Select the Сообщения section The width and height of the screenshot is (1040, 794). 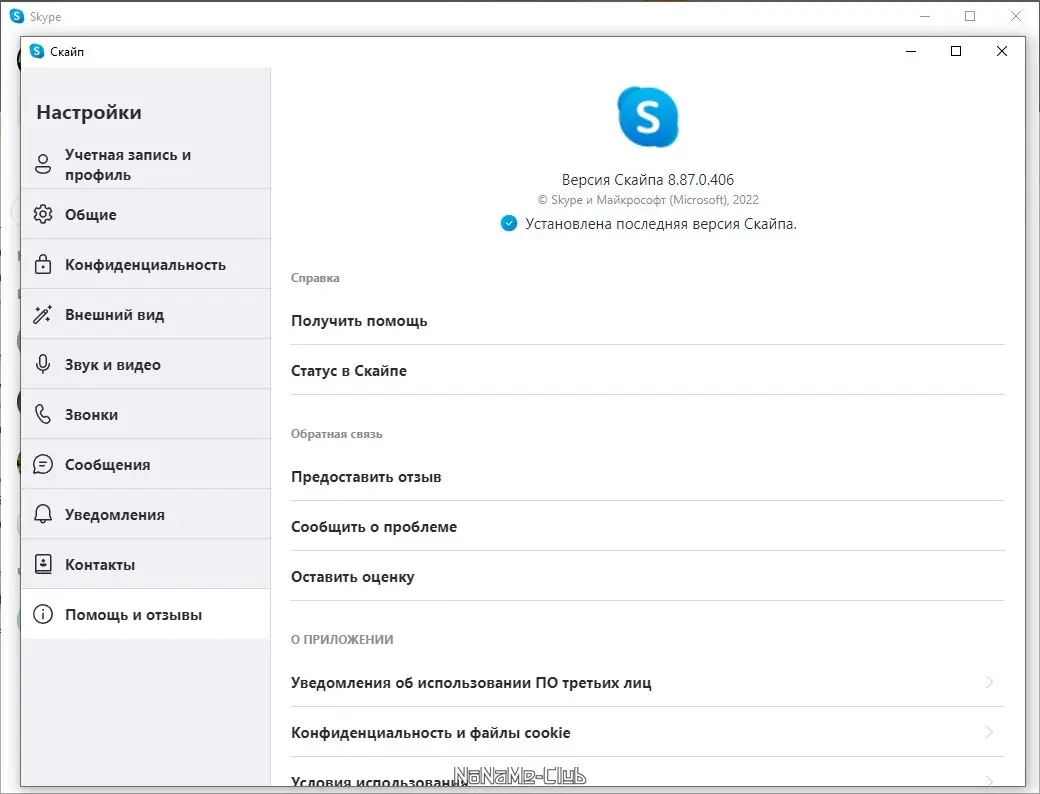[x=146, y=464]
